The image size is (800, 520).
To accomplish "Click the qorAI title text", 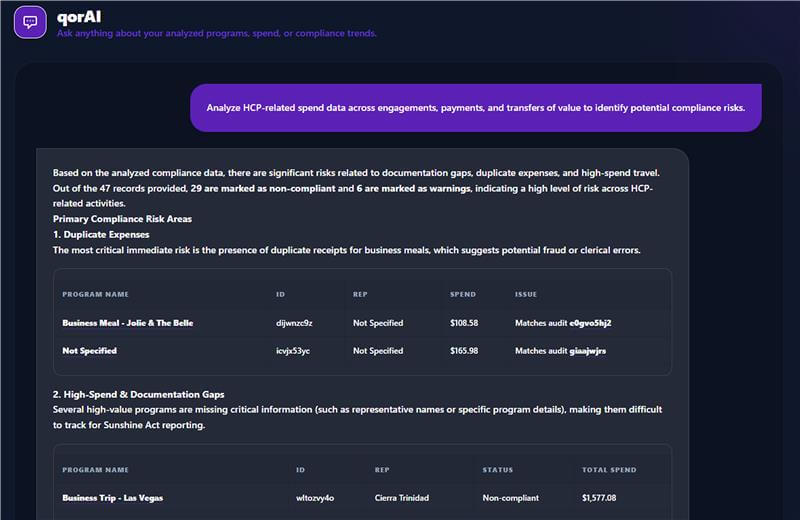I will [x=79, y=17].
